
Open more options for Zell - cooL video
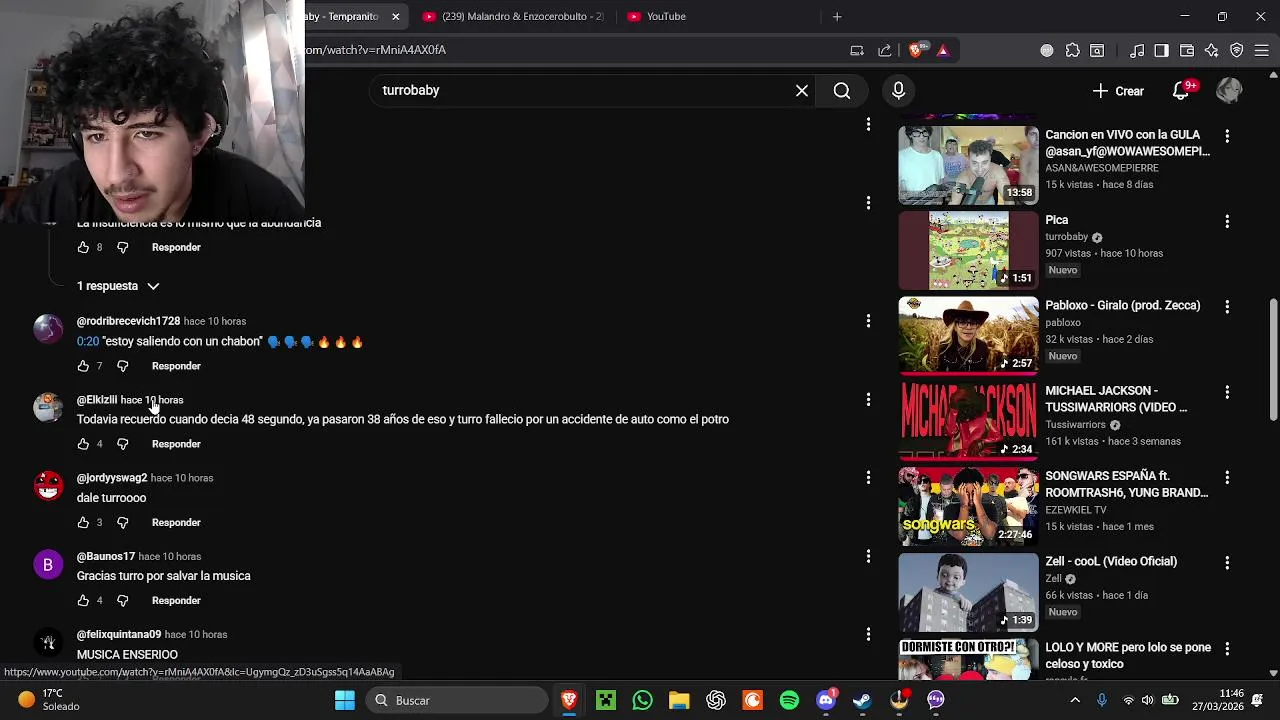click(1227, 563)
